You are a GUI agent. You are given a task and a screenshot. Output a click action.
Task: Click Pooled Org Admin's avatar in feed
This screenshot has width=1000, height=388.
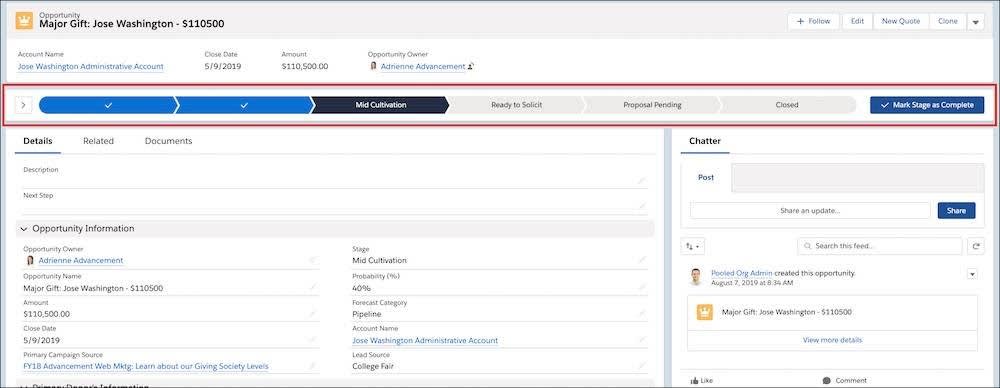click(x=696, y=276)
